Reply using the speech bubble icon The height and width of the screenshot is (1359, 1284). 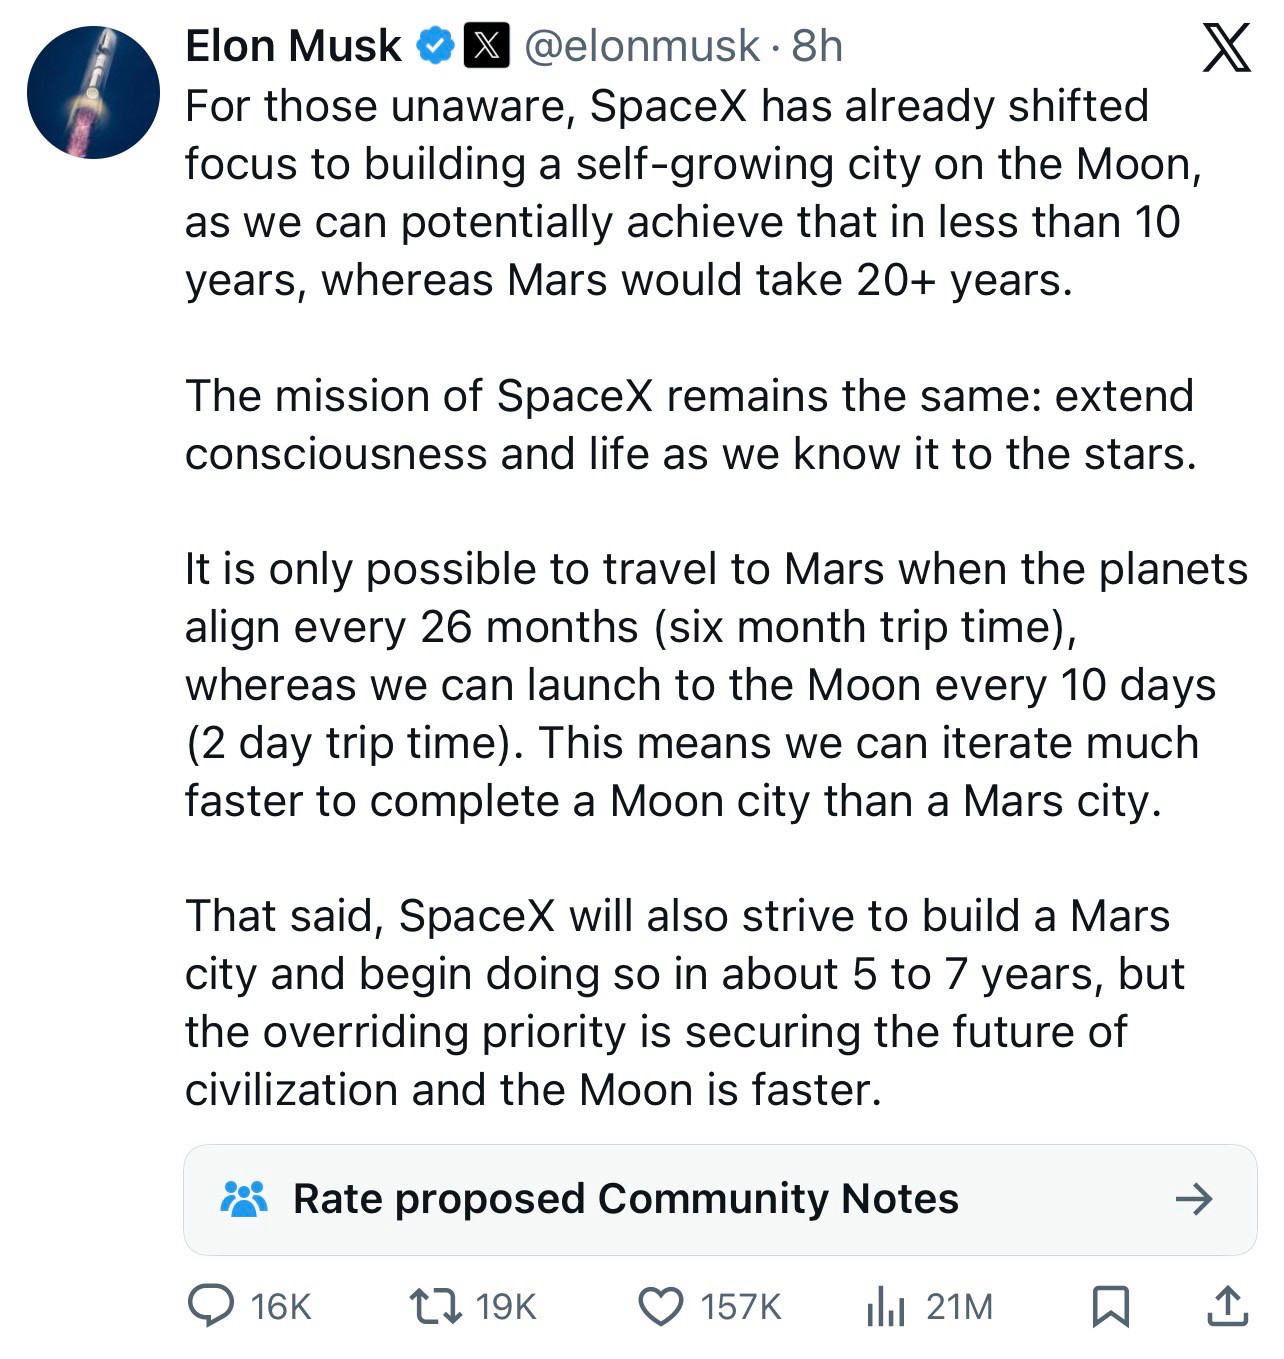point(211,1306)
